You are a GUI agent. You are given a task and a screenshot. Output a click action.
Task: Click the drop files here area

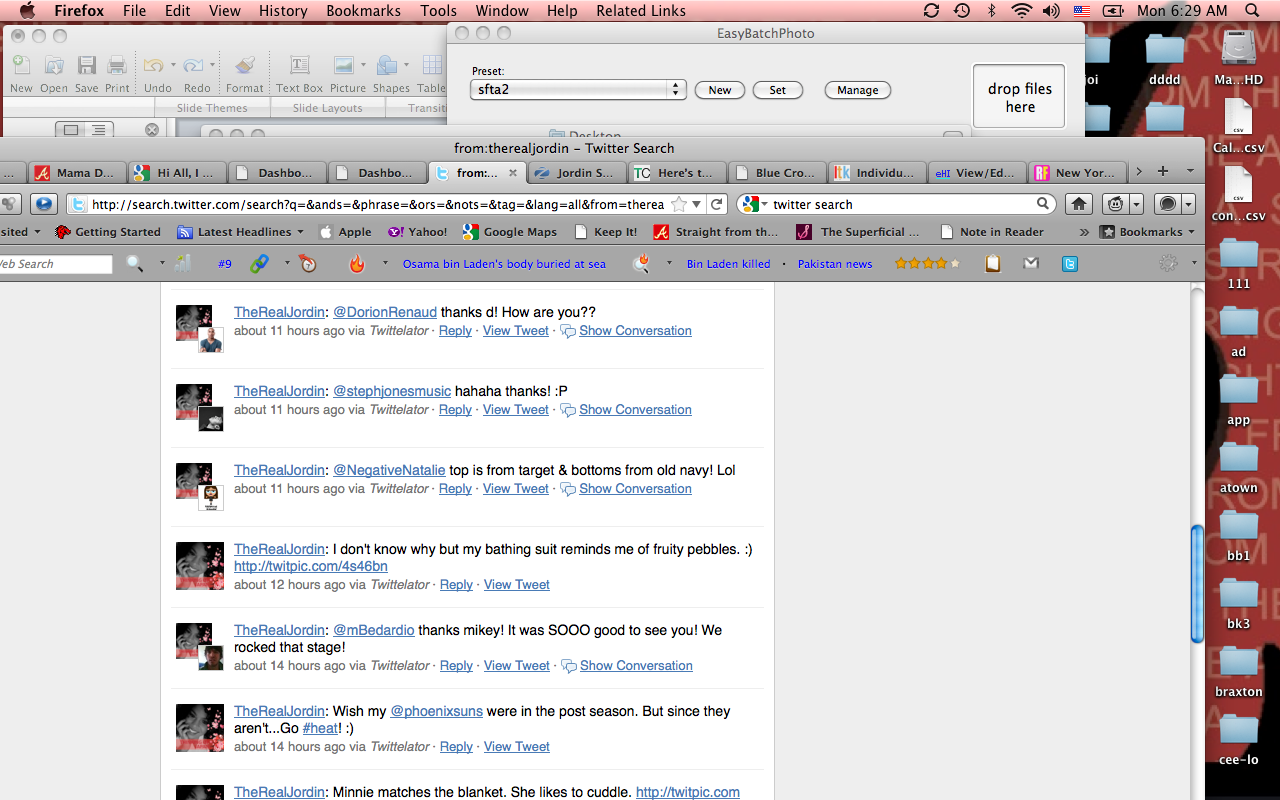pyautogui.click(x=1019, y=97)
